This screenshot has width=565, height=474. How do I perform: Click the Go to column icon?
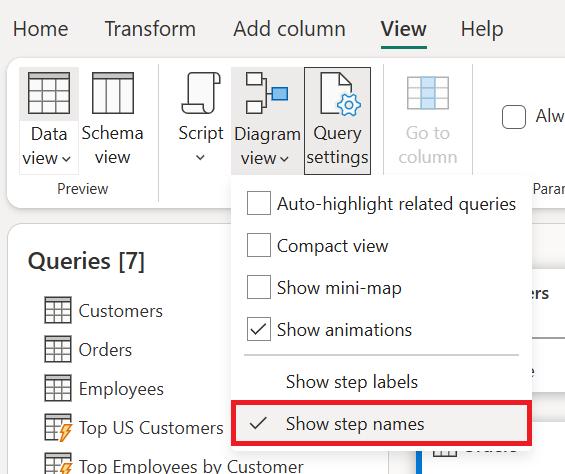click(x=428, y=93)
